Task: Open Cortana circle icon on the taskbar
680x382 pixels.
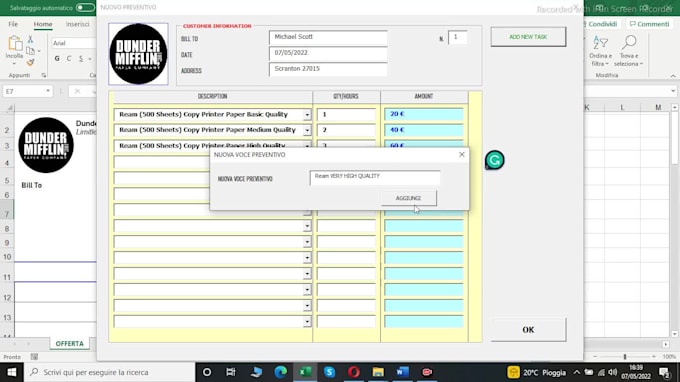Action: coord(207,372)
